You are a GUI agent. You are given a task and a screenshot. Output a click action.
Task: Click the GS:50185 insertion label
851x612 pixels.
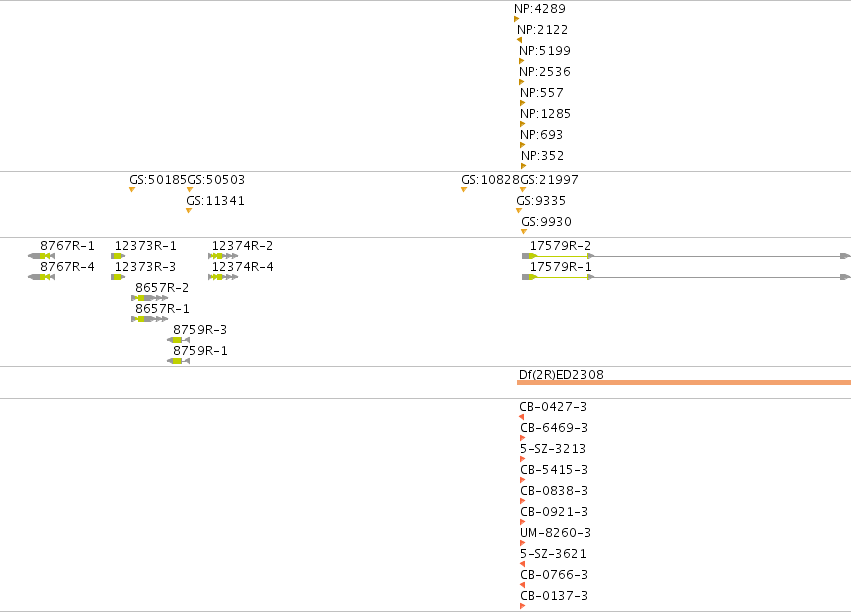(x=158, y=180)
